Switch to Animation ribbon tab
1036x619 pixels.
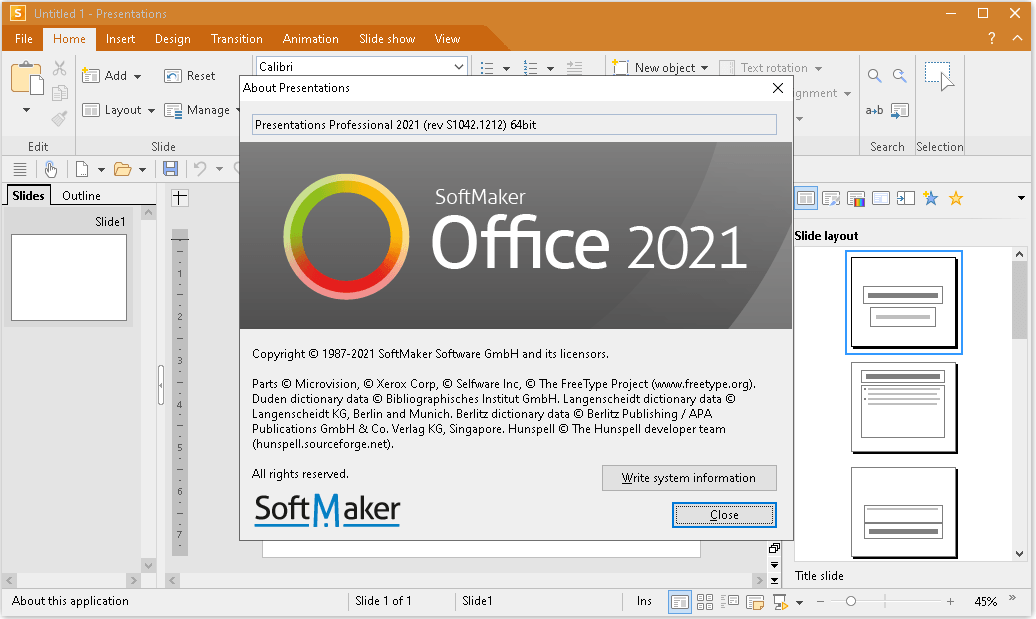coord(311,39)
